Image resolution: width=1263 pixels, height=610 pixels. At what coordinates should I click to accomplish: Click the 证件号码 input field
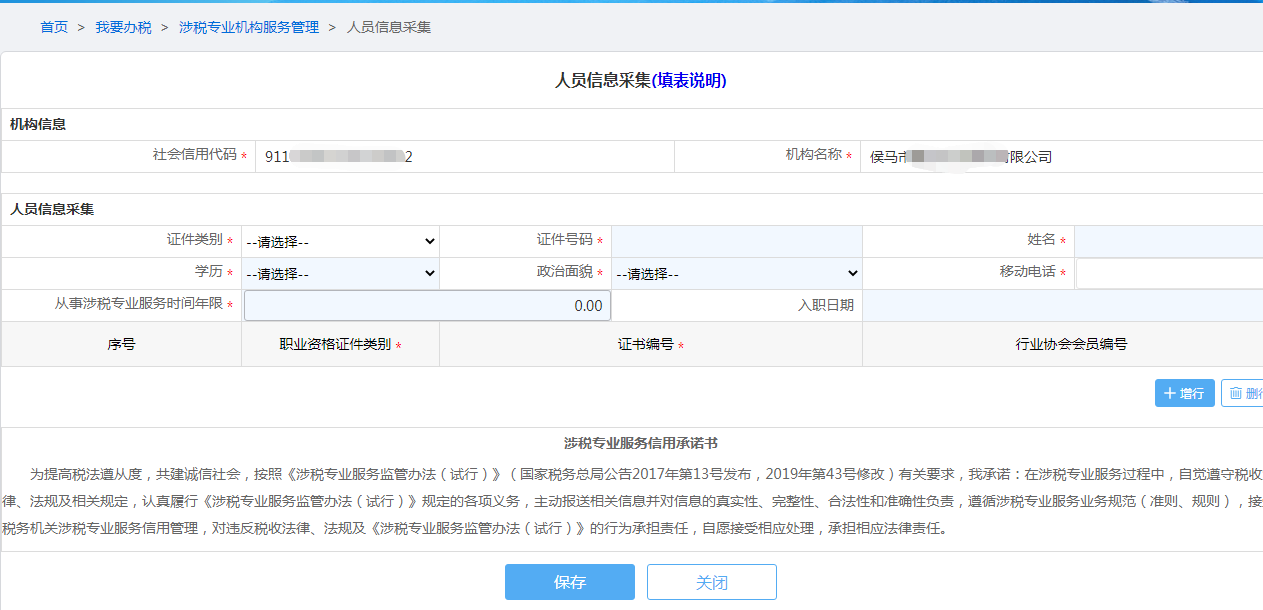point(737,241)
